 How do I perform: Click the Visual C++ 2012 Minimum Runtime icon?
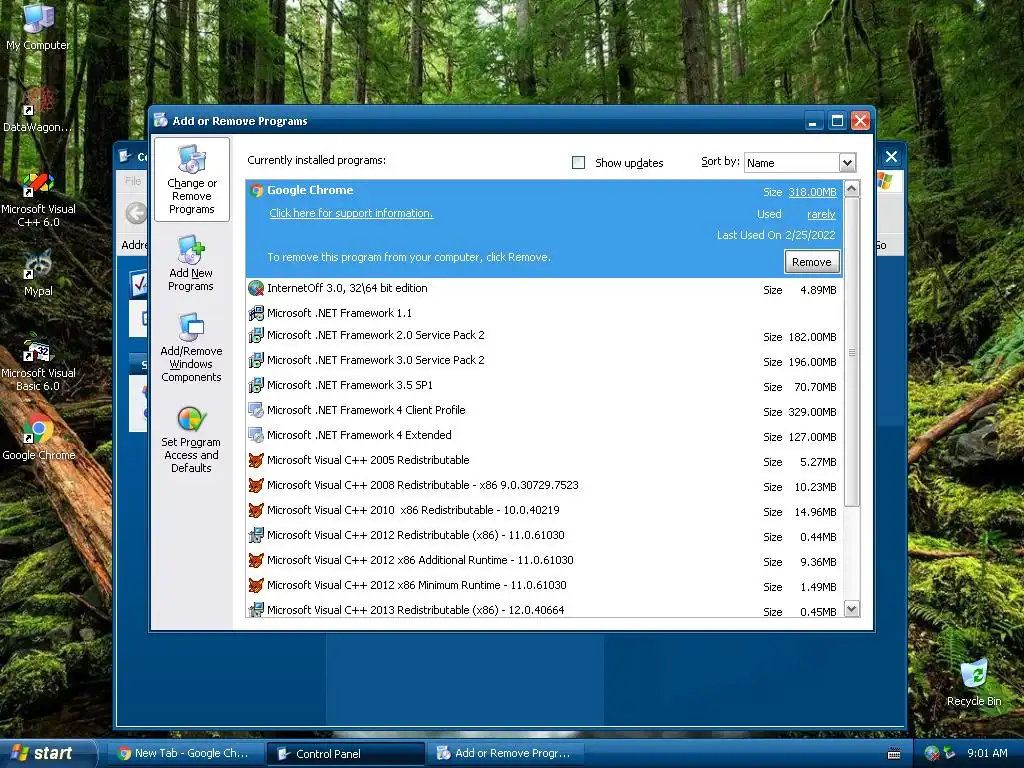point(256,585)
